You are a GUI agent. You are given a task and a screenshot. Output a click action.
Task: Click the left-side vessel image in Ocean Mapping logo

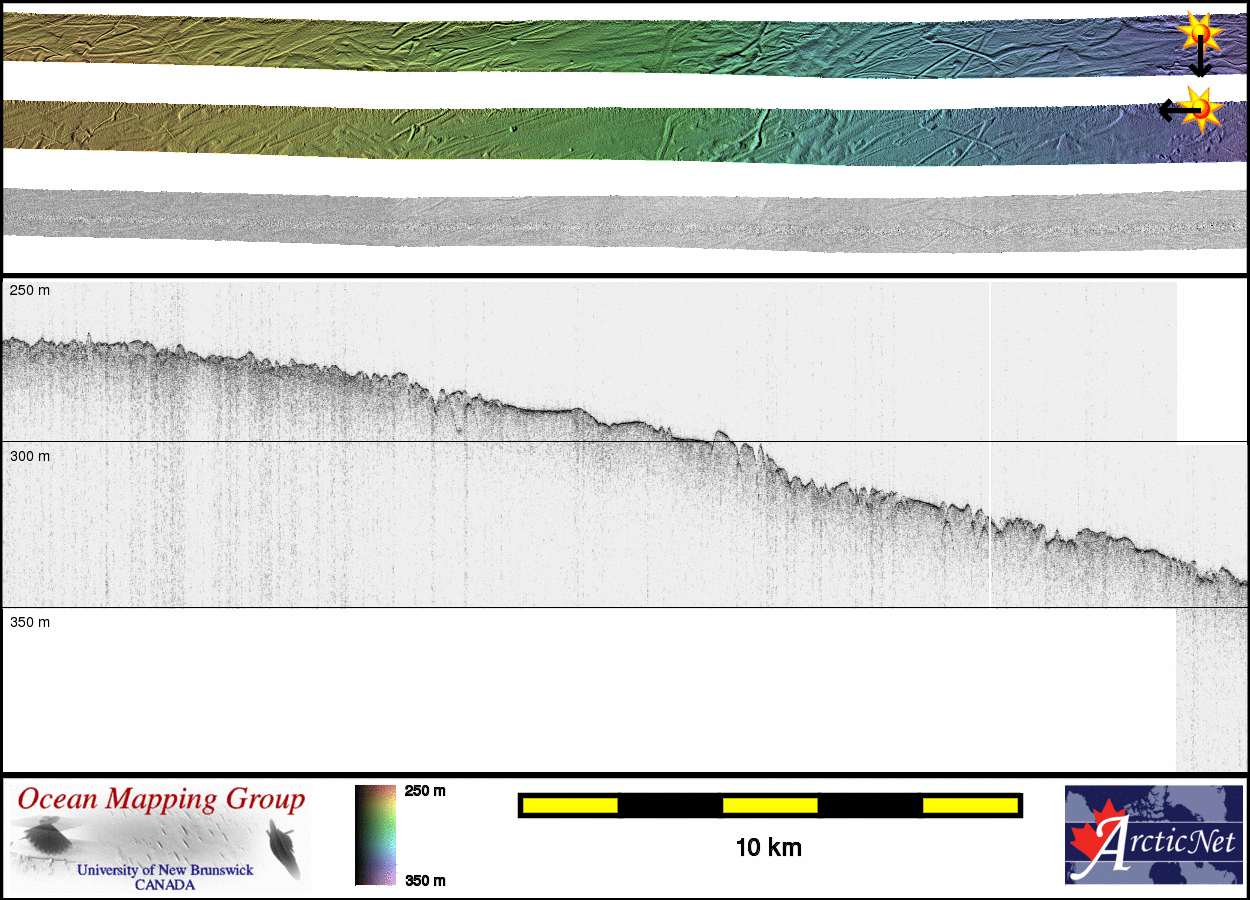[43, 836]
